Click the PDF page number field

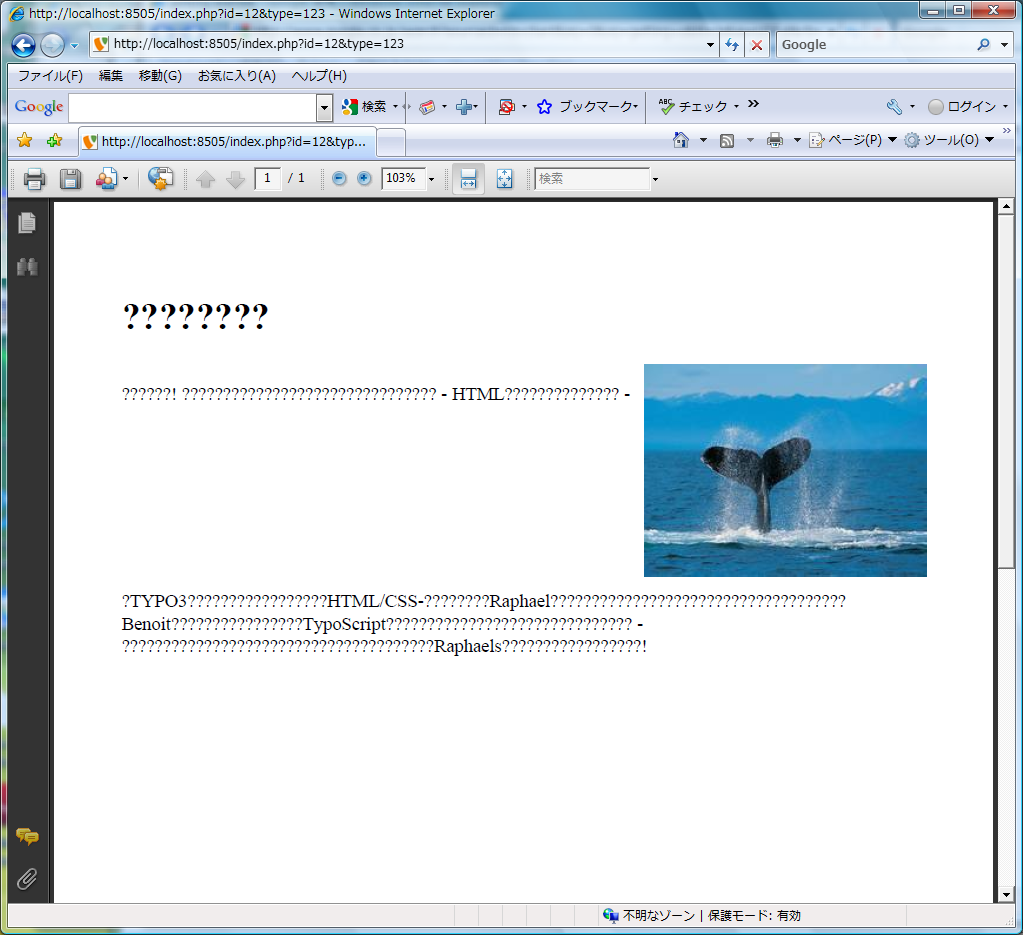[x=267, y=178]
